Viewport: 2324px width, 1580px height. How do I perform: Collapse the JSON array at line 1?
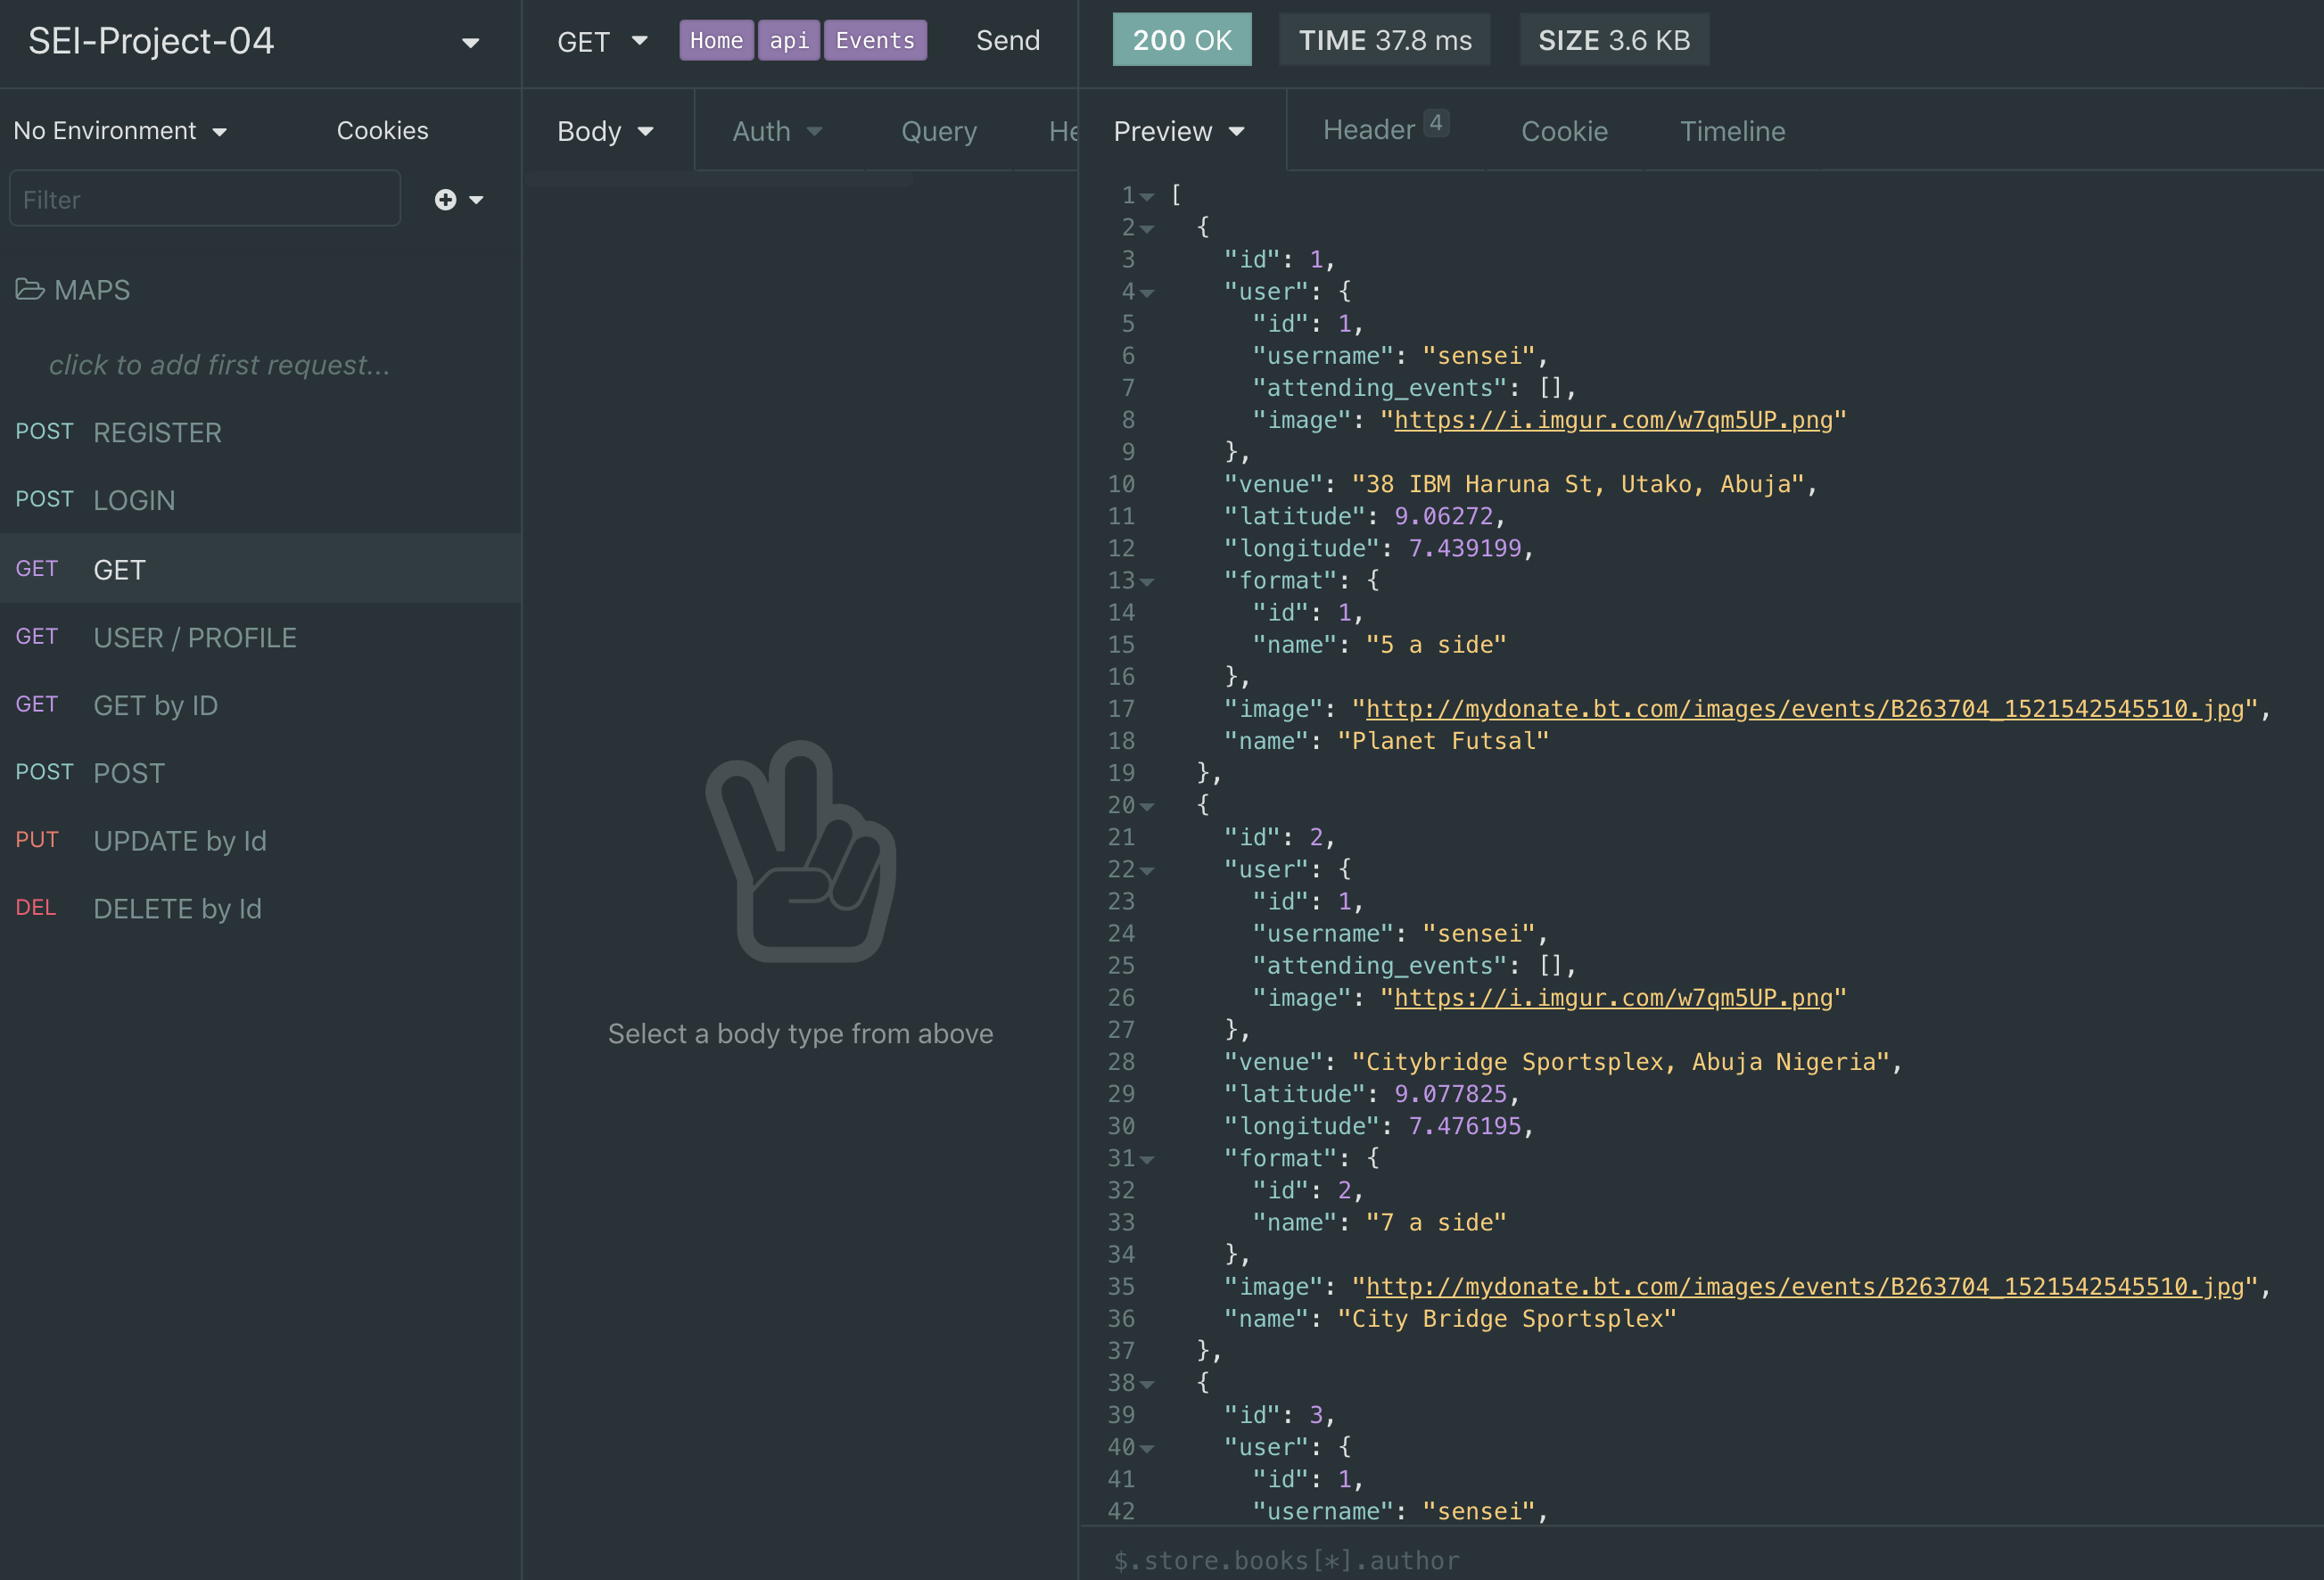pyautogui.click(x=1147, y=196)
